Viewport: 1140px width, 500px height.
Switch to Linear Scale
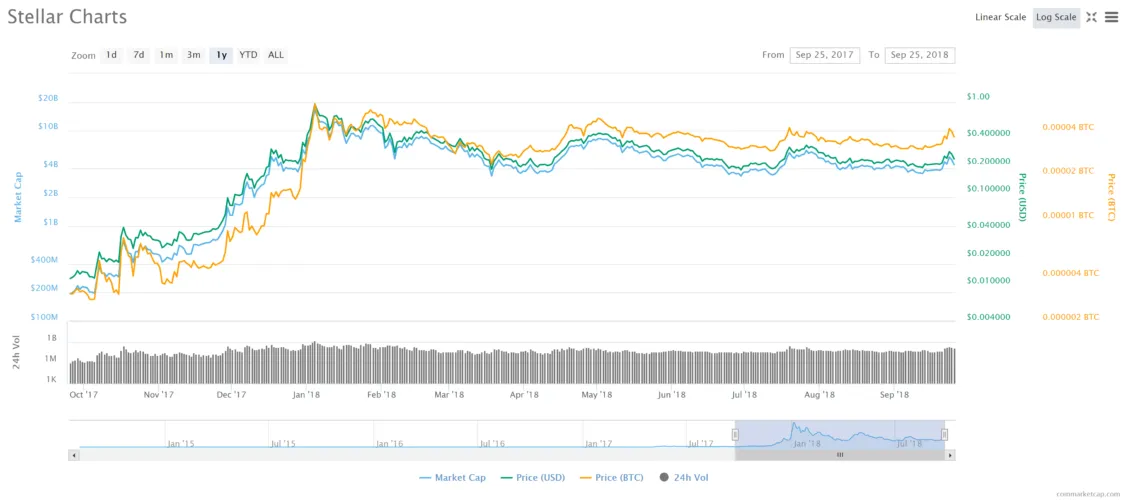[1001, 17]
